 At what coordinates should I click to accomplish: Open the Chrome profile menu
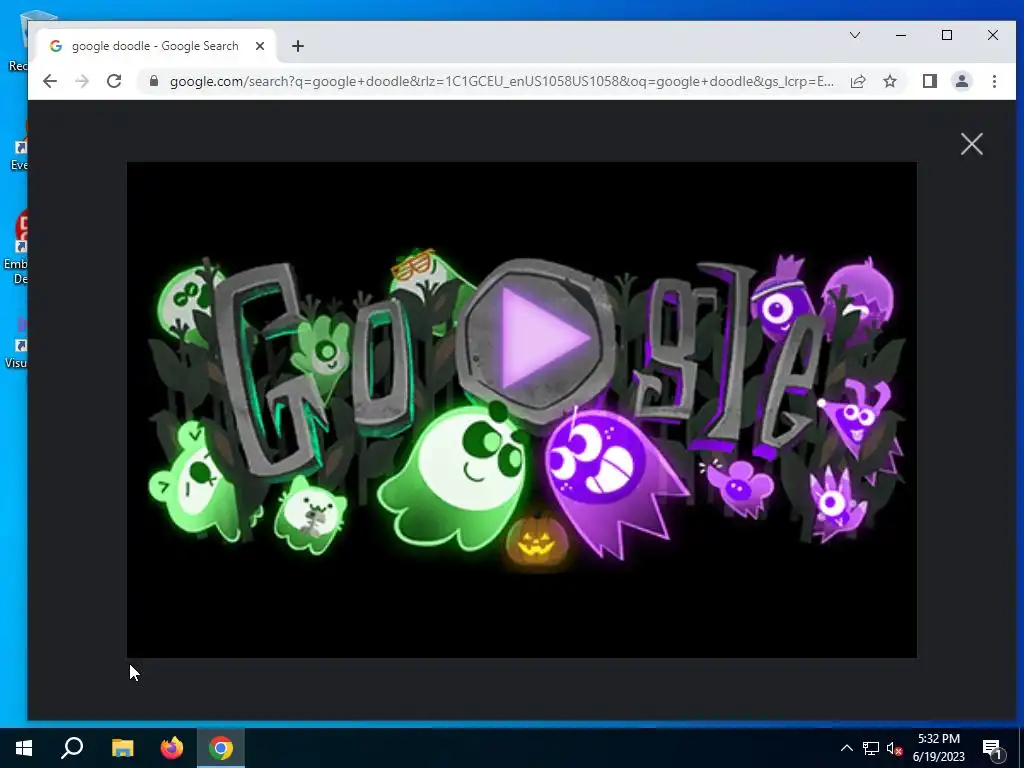[962, 81]
